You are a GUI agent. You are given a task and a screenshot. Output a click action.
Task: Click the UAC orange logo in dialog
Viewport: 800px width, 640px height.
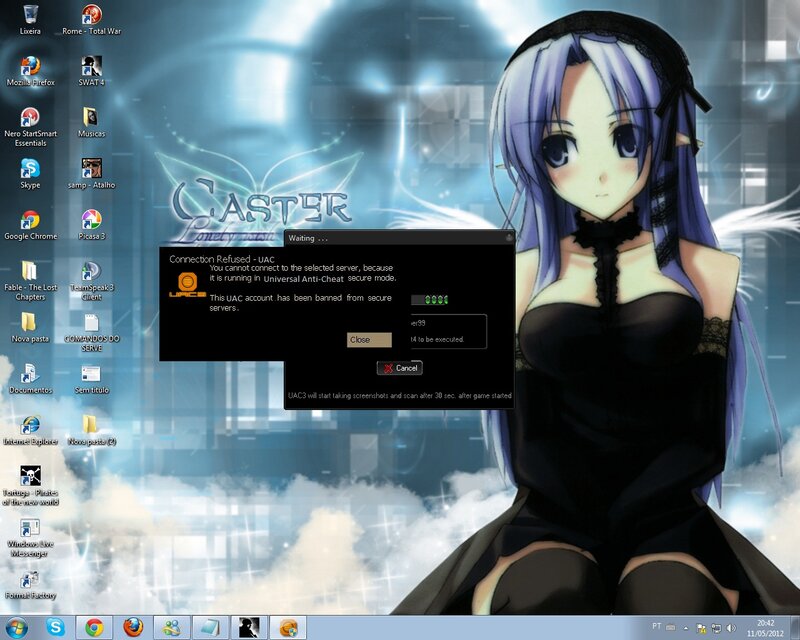187,285
